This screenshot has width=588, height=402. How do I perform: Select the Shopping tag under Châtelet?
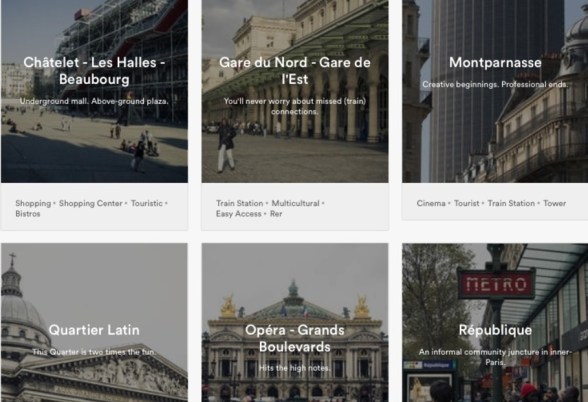click(x=33, y=203)
